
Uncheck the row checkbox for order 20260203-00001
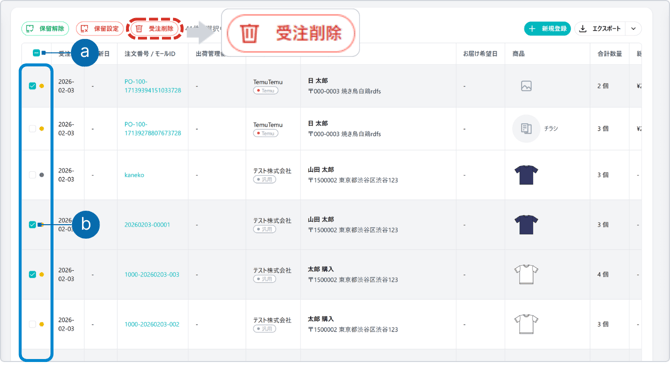click(x=32, y=225)
